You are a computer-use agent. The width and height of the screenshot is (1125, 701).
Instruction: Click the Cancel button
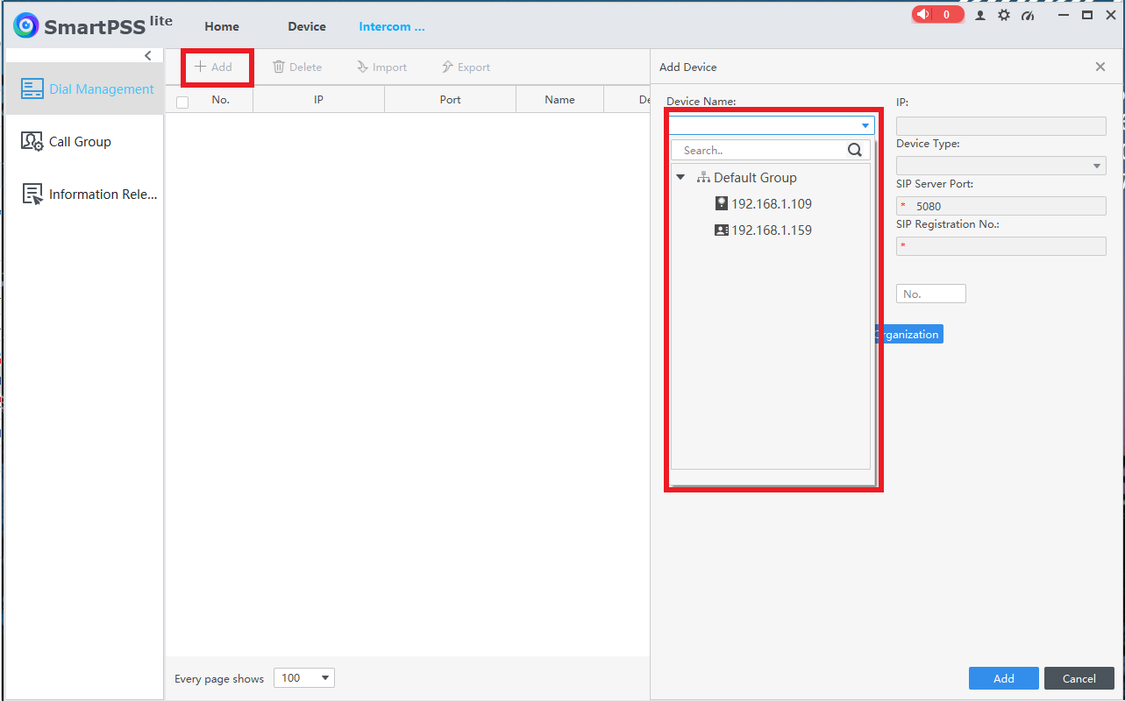pyautogui.click(x=1079, y=678)
